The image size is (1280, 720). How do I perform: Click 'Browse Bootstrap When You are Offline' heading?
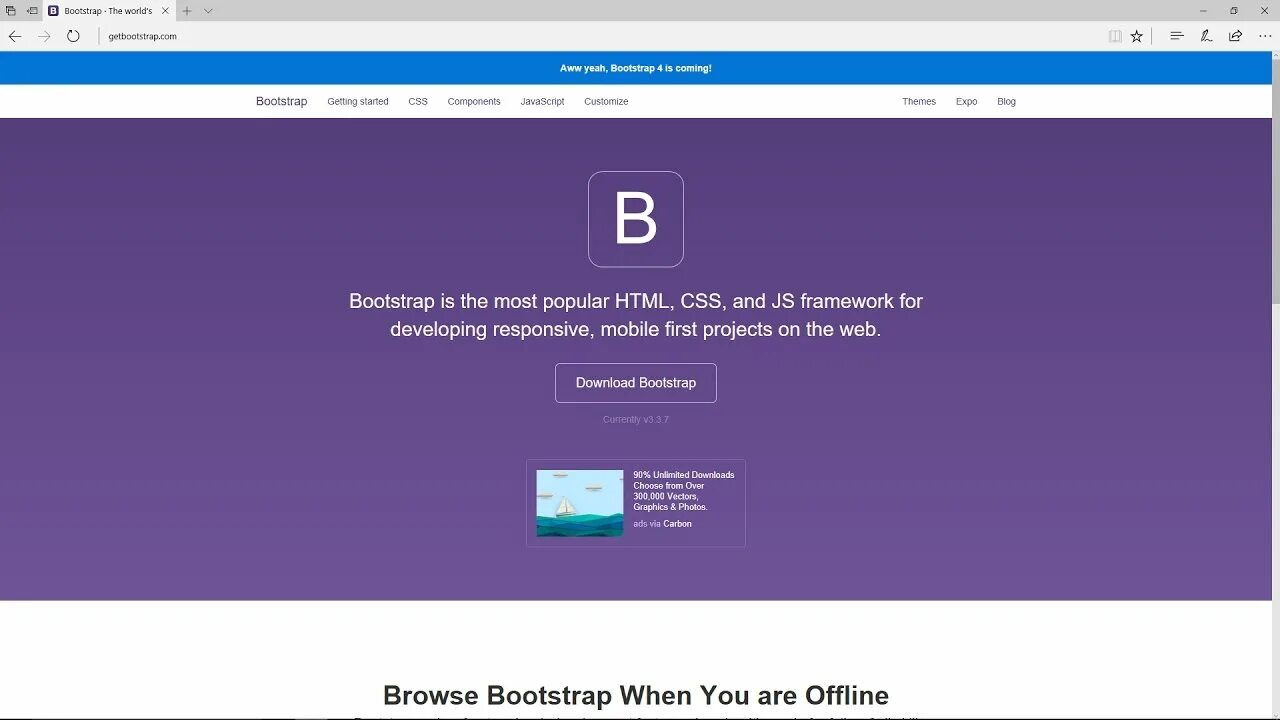(636, 695)
